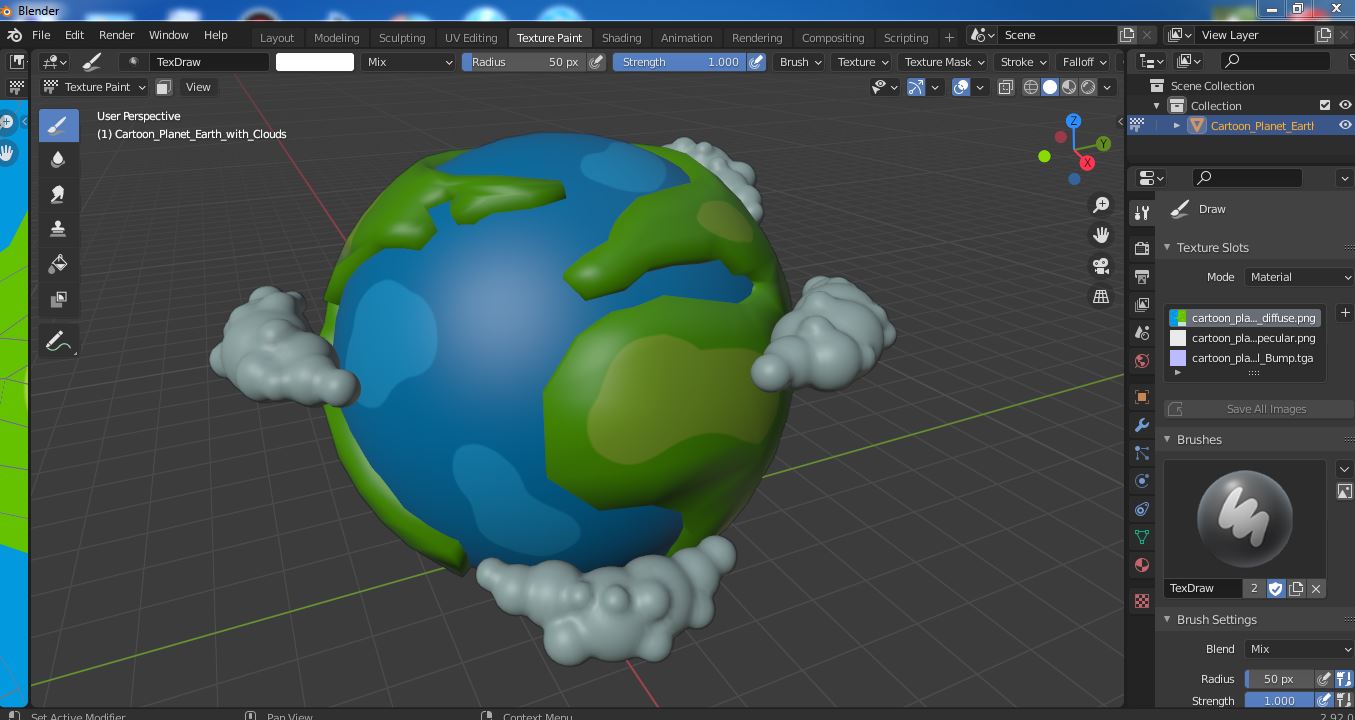
Task: Open the Scene properties tab
Action: click(x=1142, y=332)
